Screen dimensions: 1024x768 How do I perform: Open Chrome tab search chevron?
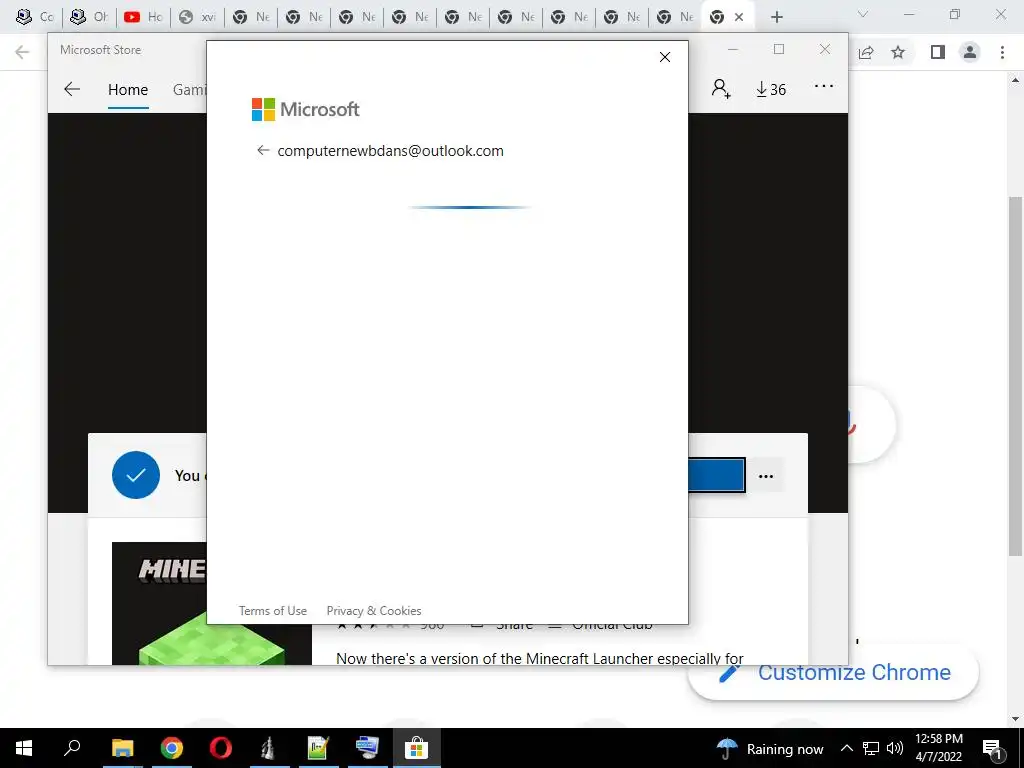click(x=863, y=14)
